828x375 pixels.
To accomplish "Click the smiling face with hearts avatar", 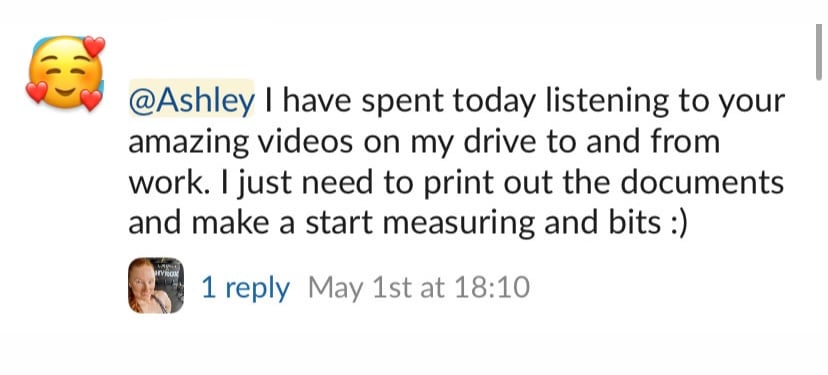I will tap(65, 73).
